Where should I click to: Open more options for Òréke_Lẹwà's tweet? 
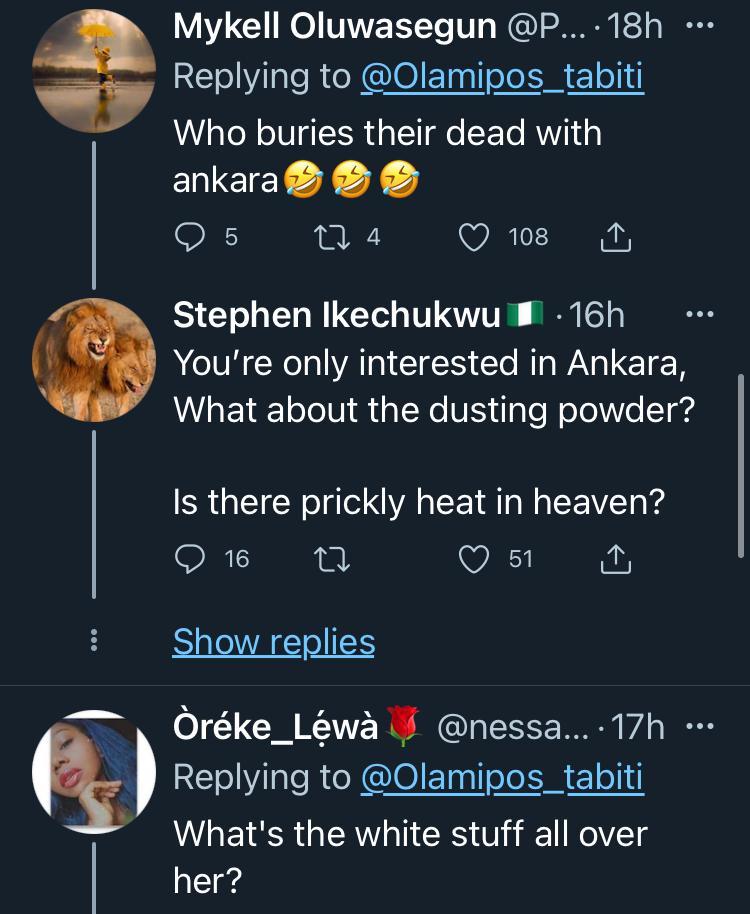point(704,727)
